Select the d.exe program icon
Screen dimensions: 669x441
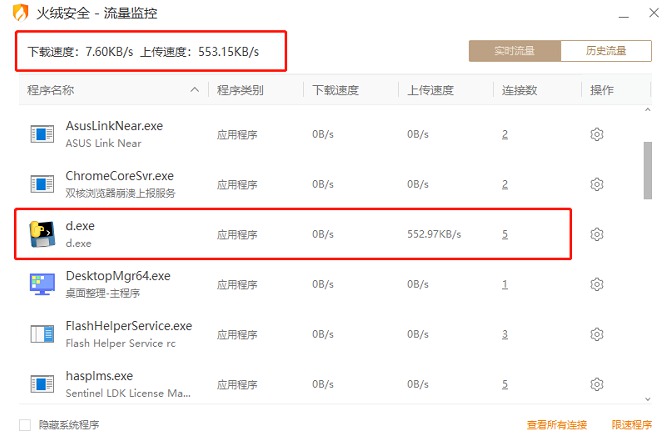pos(42,234)
